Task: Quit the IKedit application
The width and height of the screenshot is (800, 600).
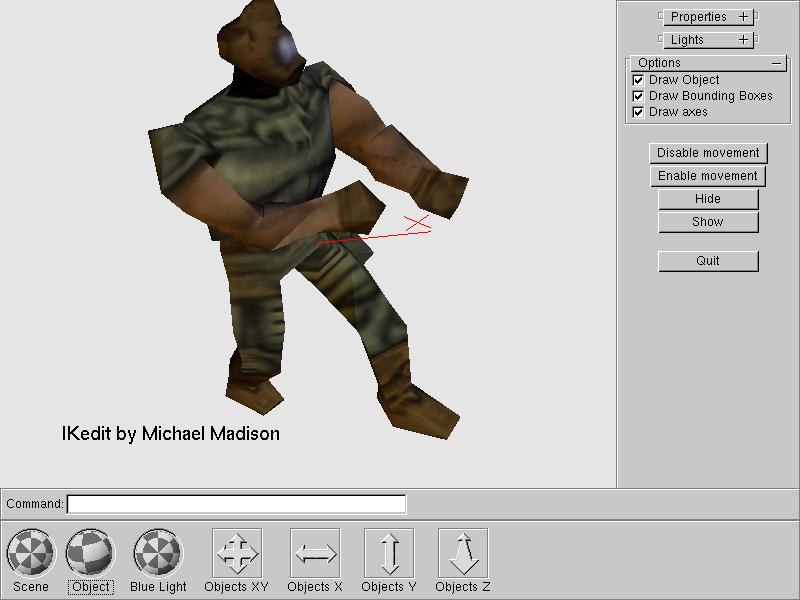Action: coord(708,261)
